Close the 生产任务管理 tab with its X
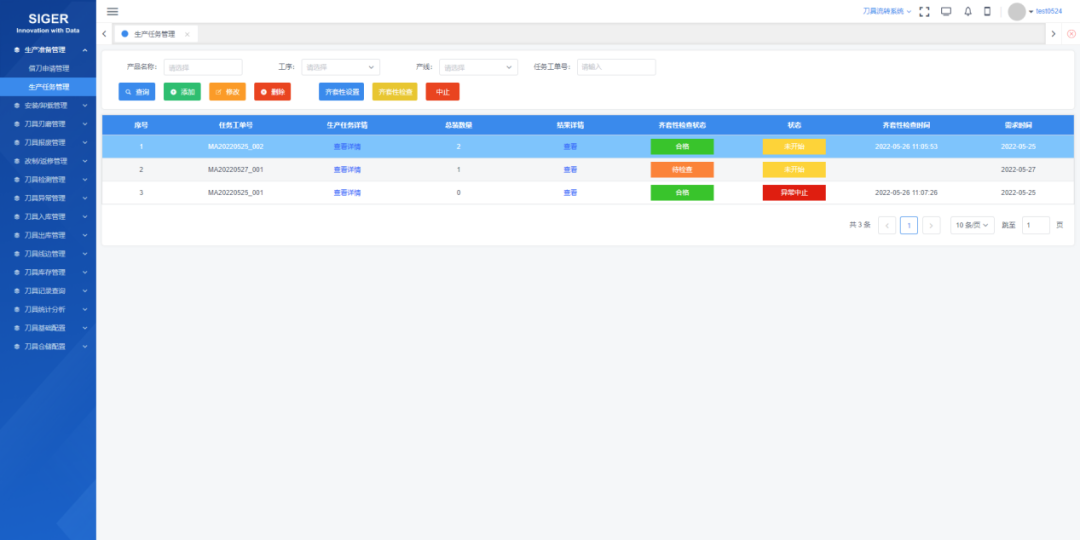Screen dimensions: 1080x540 pos(187,34)
